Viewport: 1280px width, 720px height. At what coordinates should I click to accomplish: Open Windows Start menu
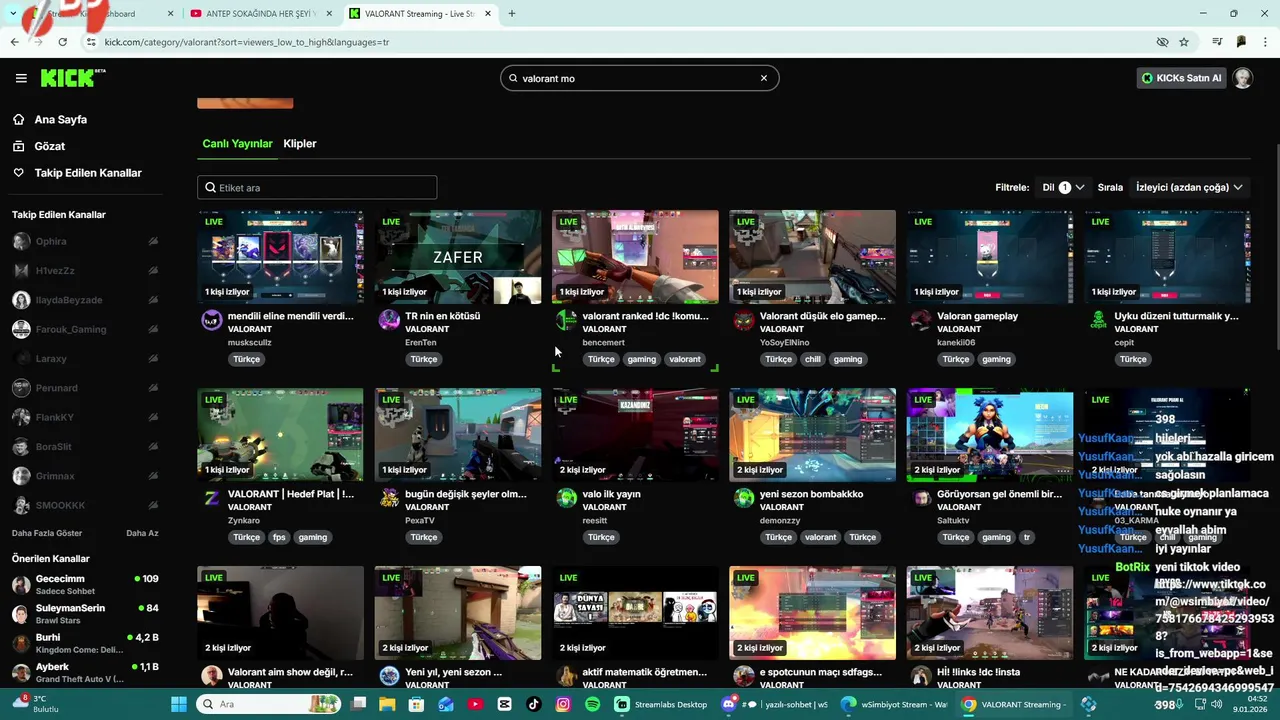click(x=179, y=704)
